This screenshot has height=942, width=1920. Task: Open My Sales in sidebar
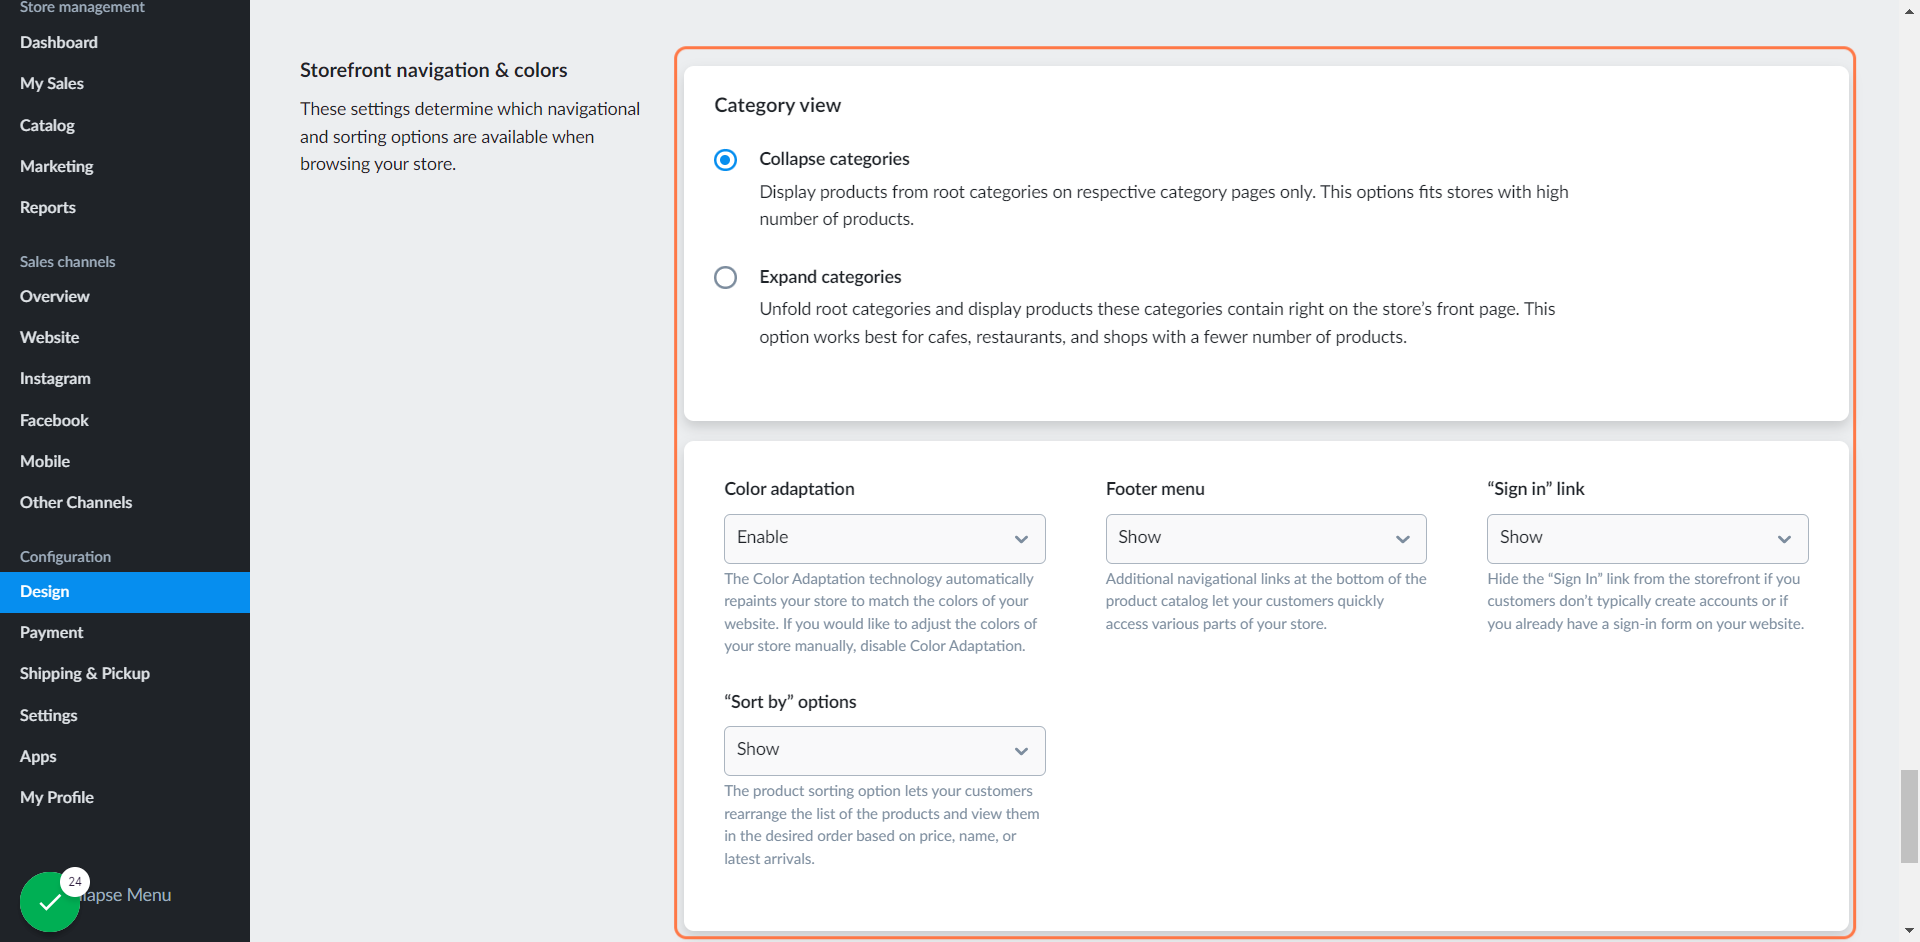pyautogui.click(x=52, y=83)
